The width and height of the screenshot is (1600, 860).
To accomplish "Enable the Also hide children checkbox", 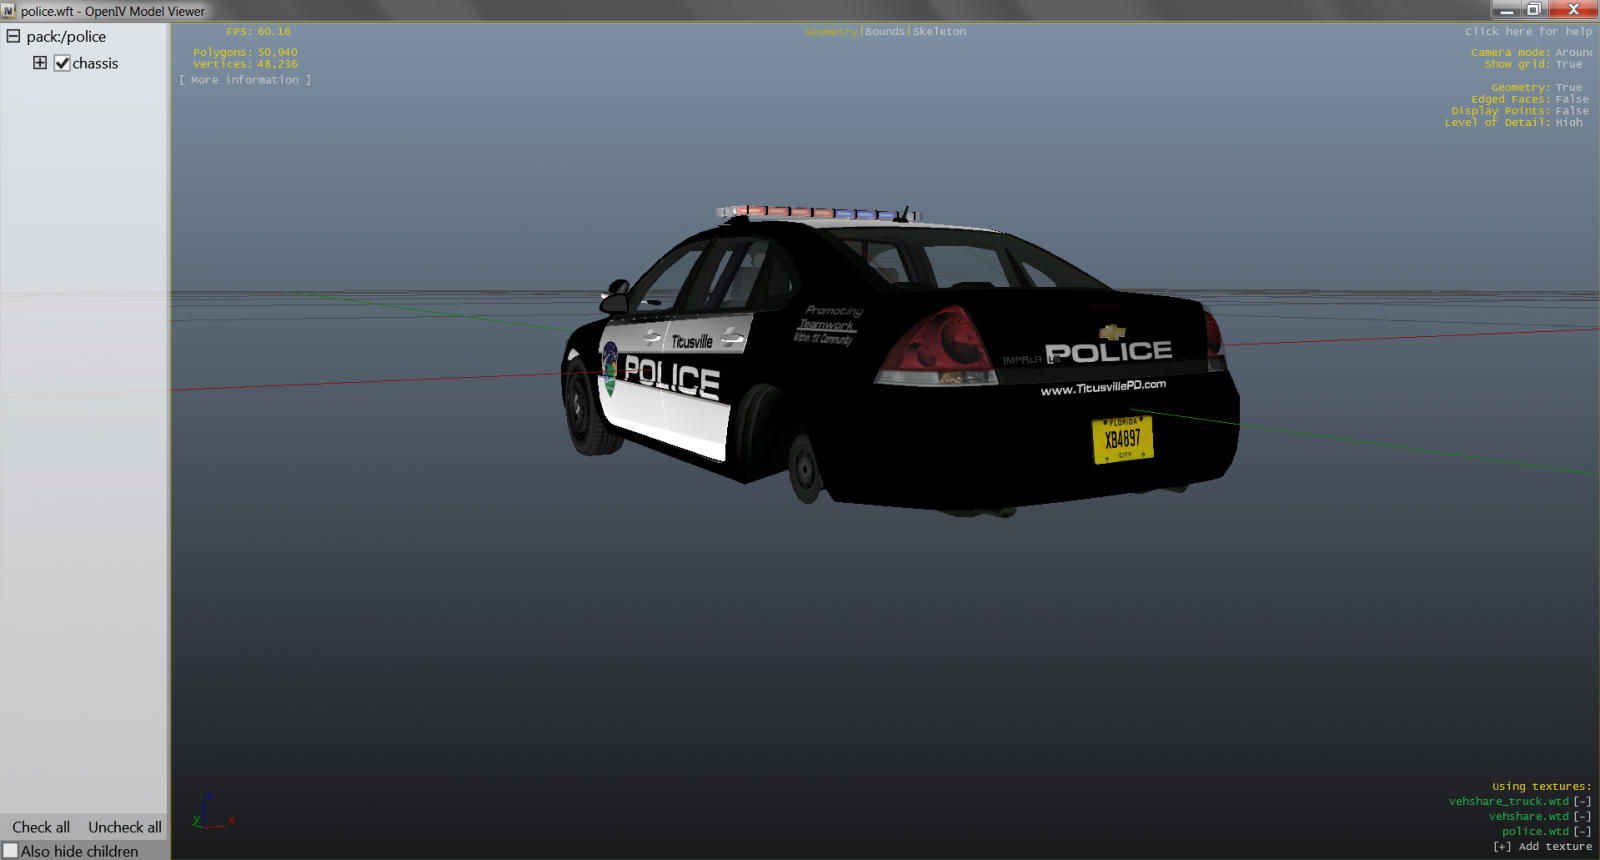I will pyautogui.click(x=11, y=851).
